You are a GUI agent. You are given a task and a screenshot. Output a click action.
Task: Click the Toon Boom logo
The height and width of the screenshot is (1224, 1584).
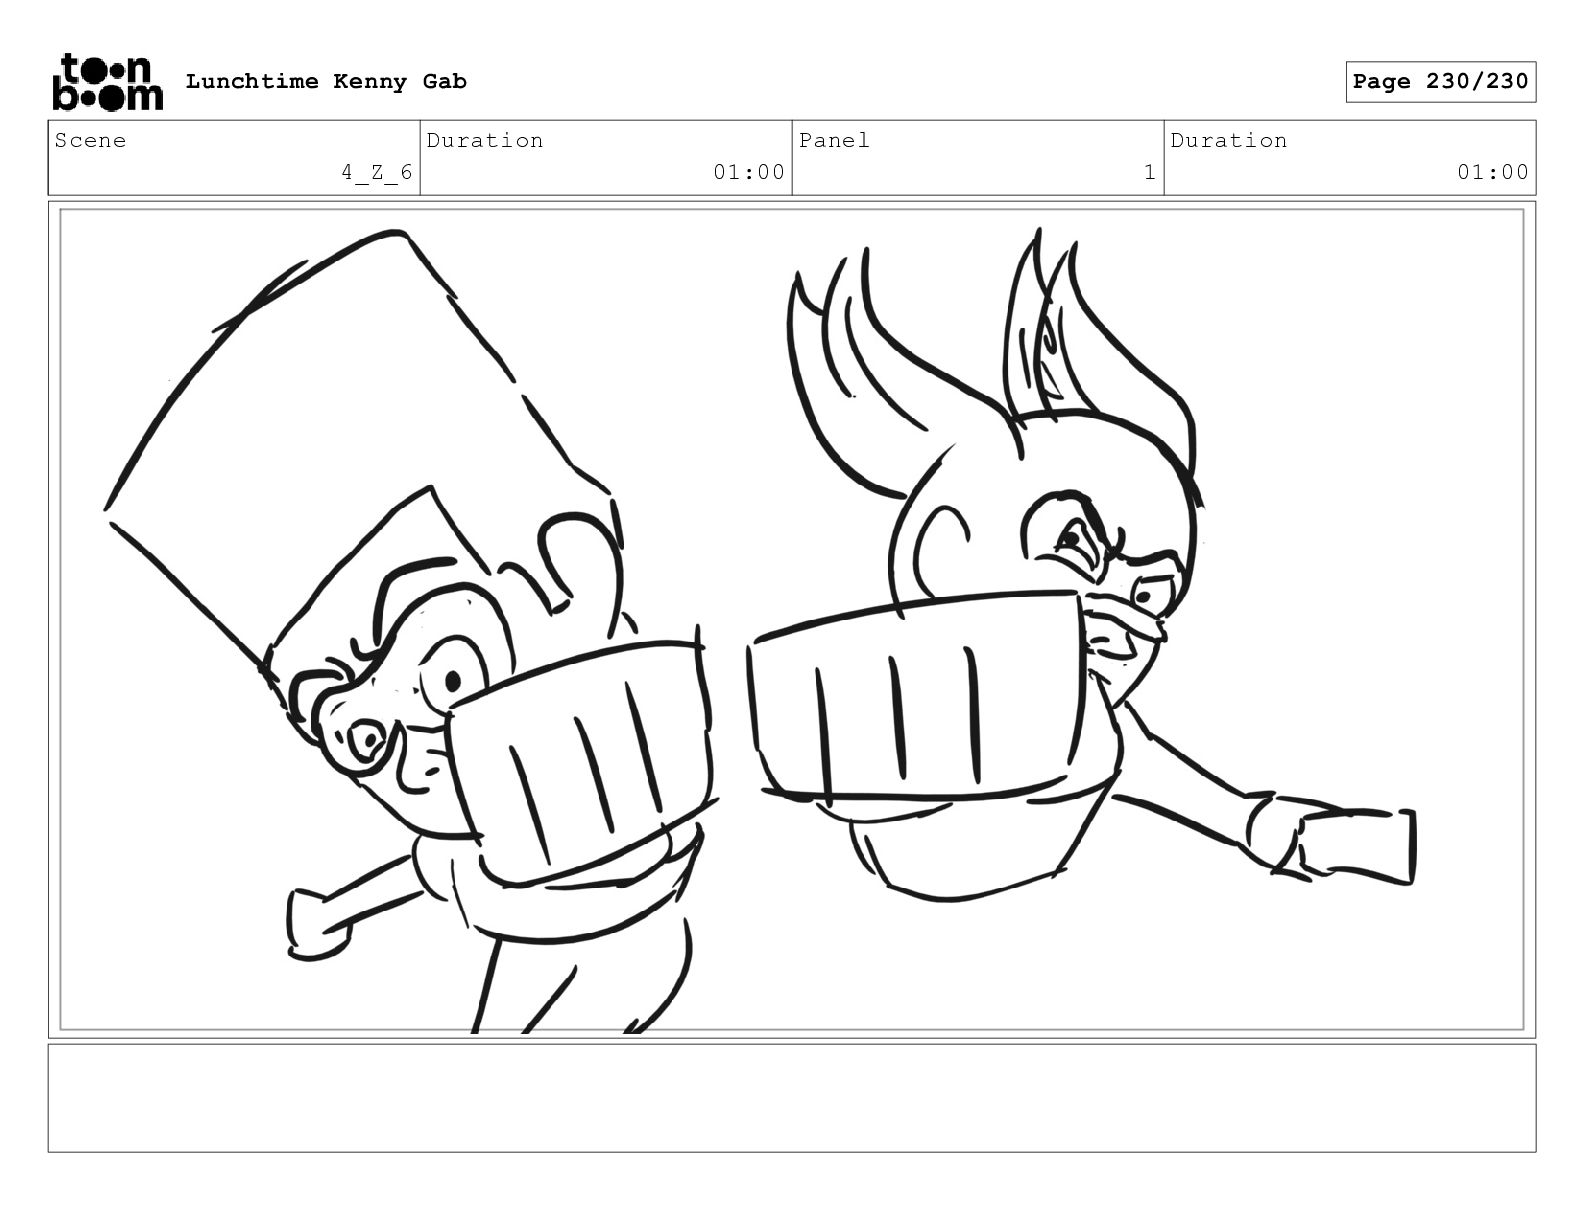(107, 82)
